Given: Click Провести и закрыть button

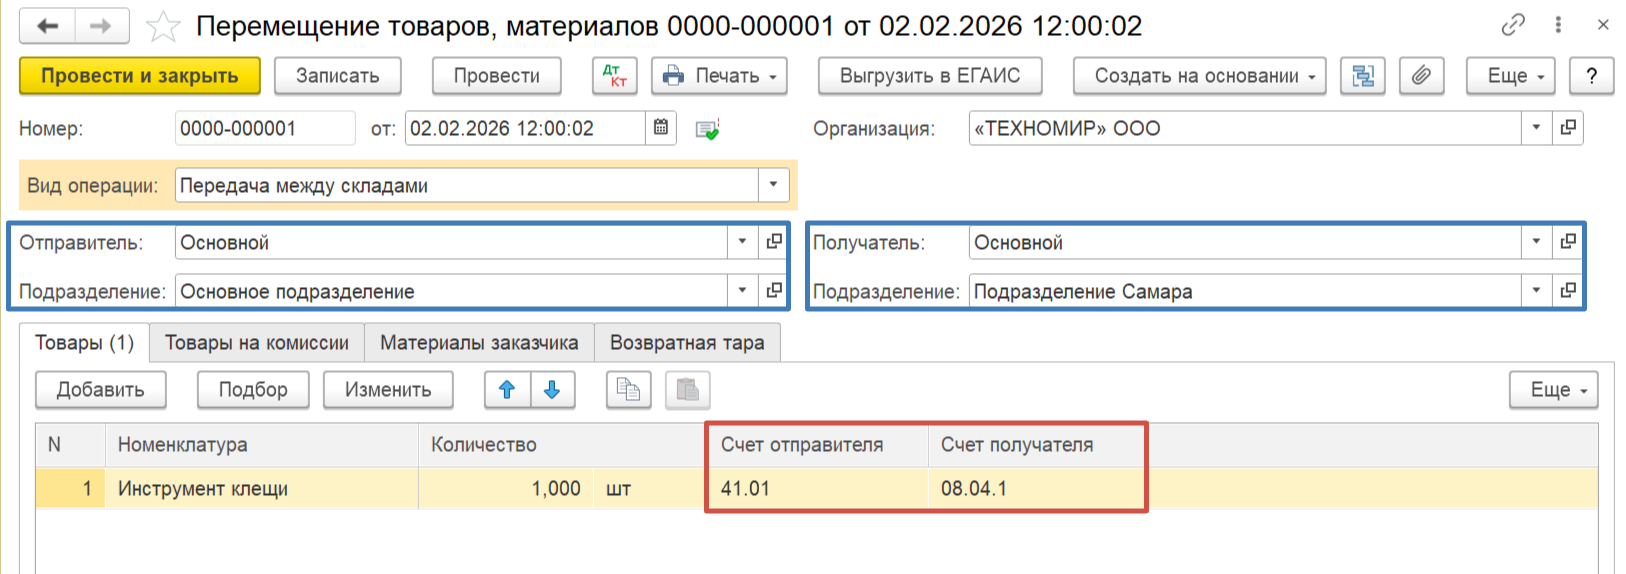Looking at the screenshot, I should coord(140,76).
